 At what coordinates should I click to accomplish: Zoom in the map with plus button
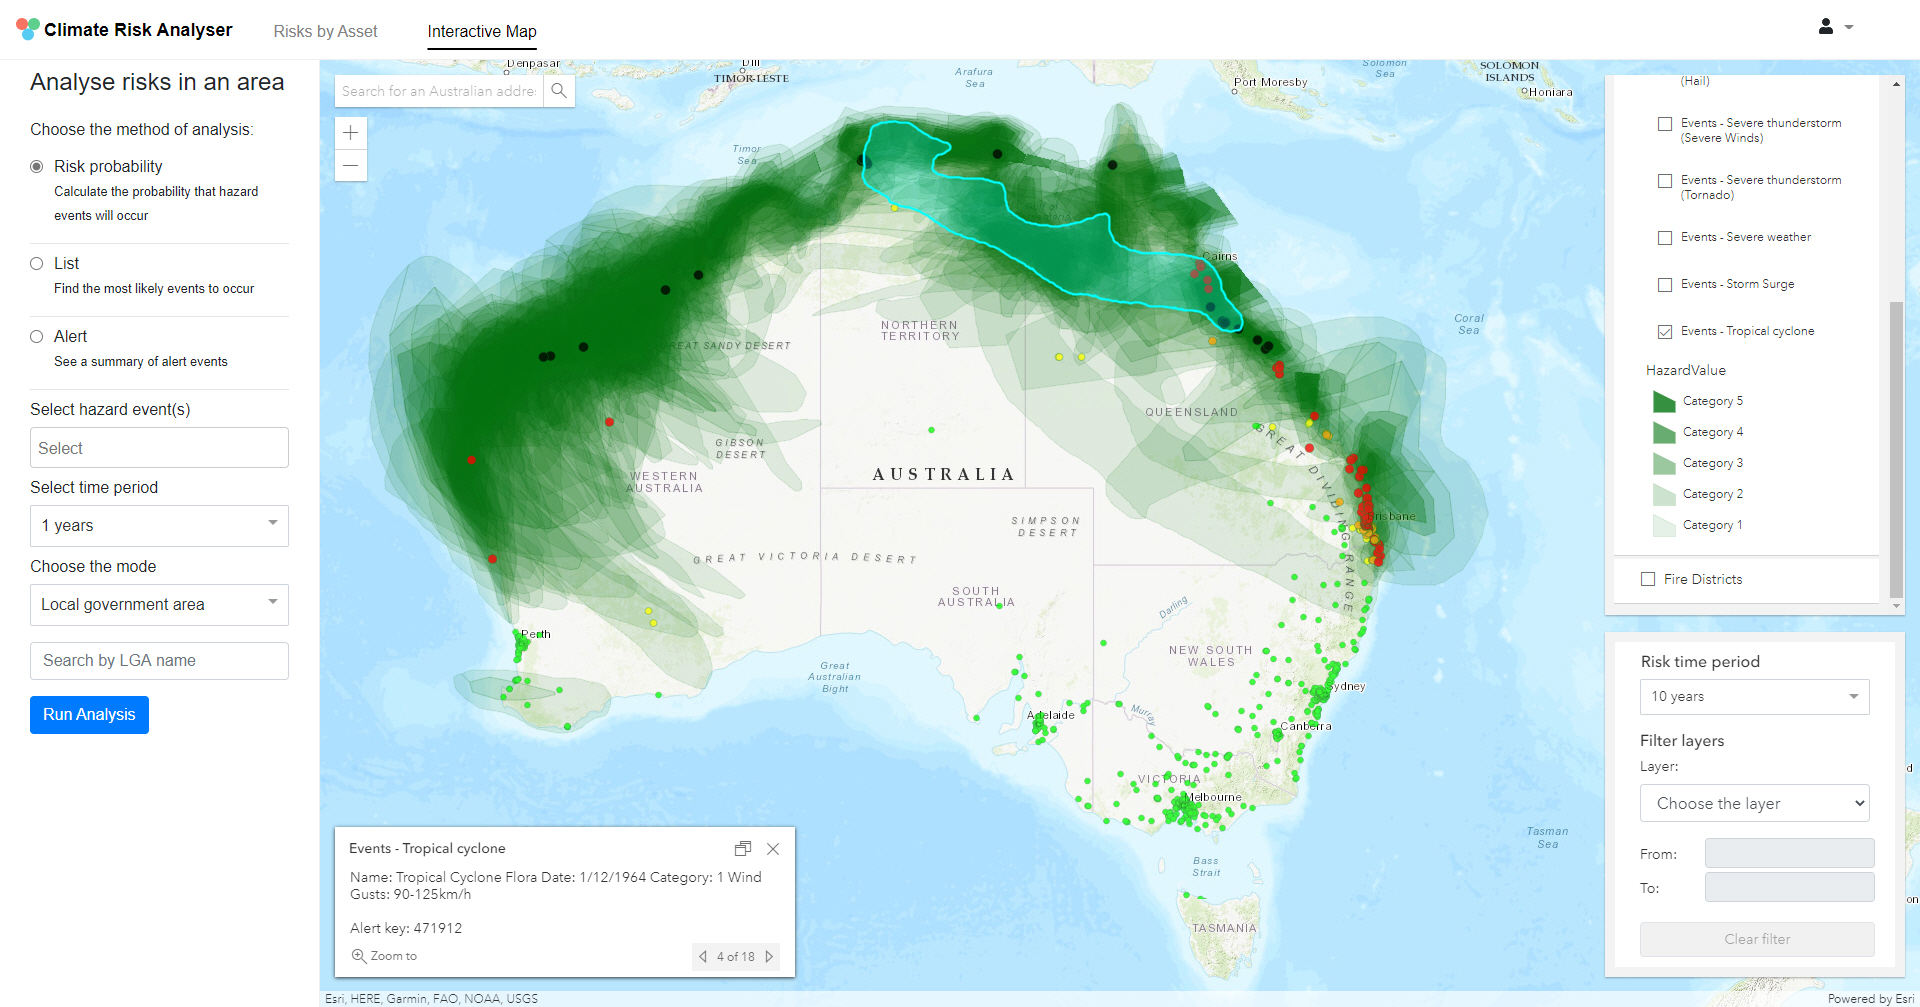pyautogui.click(x=351, y=132)
